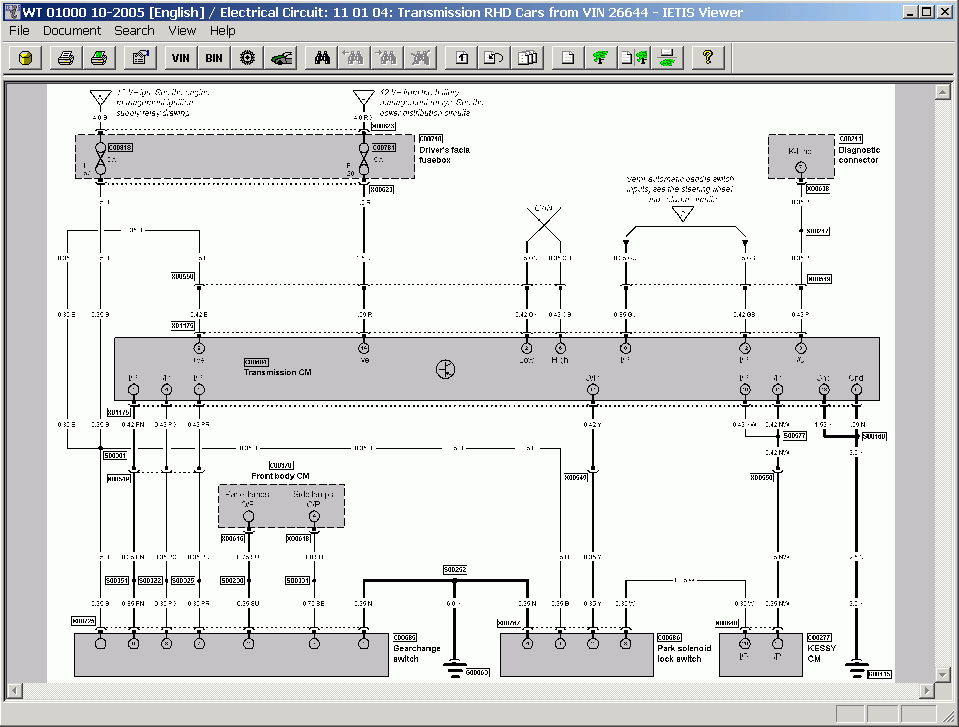This screenshot has height=727, width=959.
Task: Open the View menu
Action: (182, 31)
